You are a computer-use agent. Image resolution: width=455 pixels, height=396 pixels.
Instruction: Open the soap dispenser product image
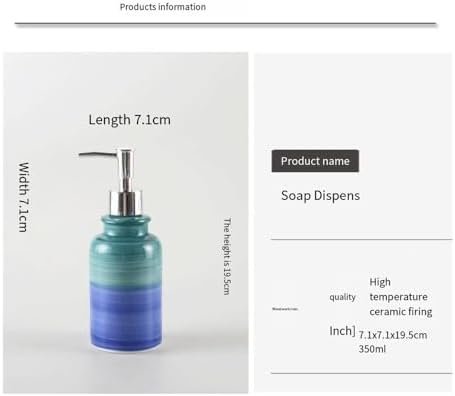[x=126, y=223]
